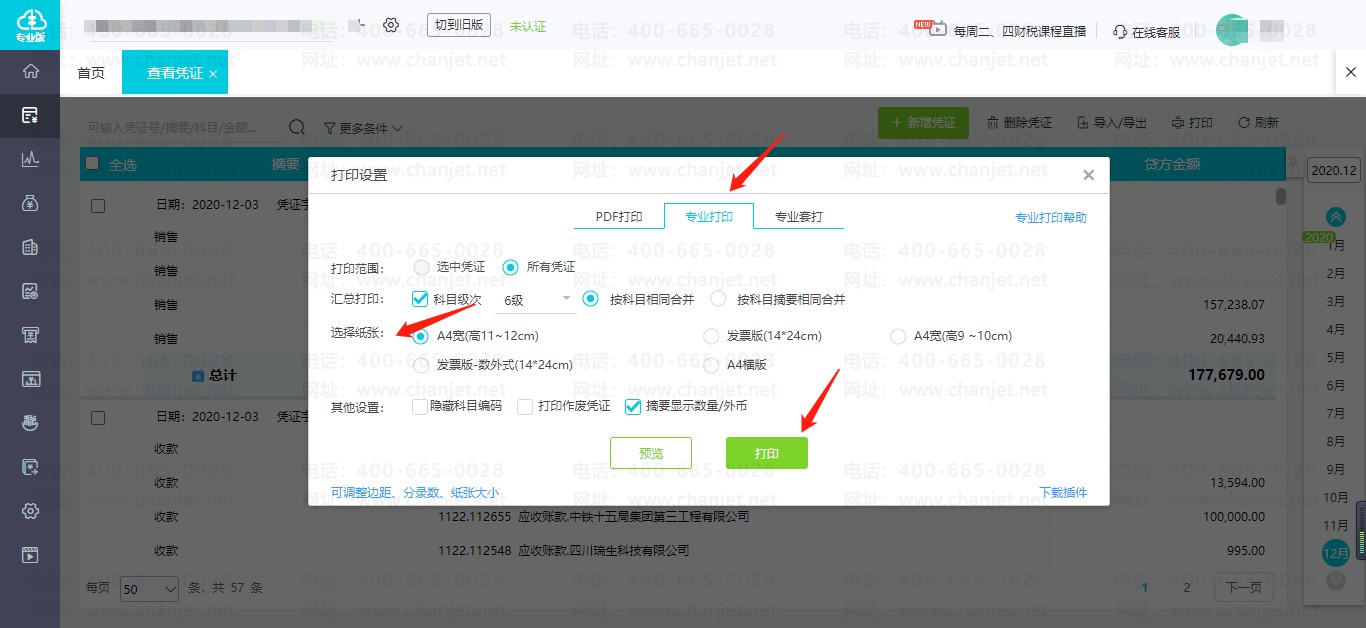This screenshot has height=628, width=1366.
Task: Click the 切到旧版 button
Action: pos(459,25)
